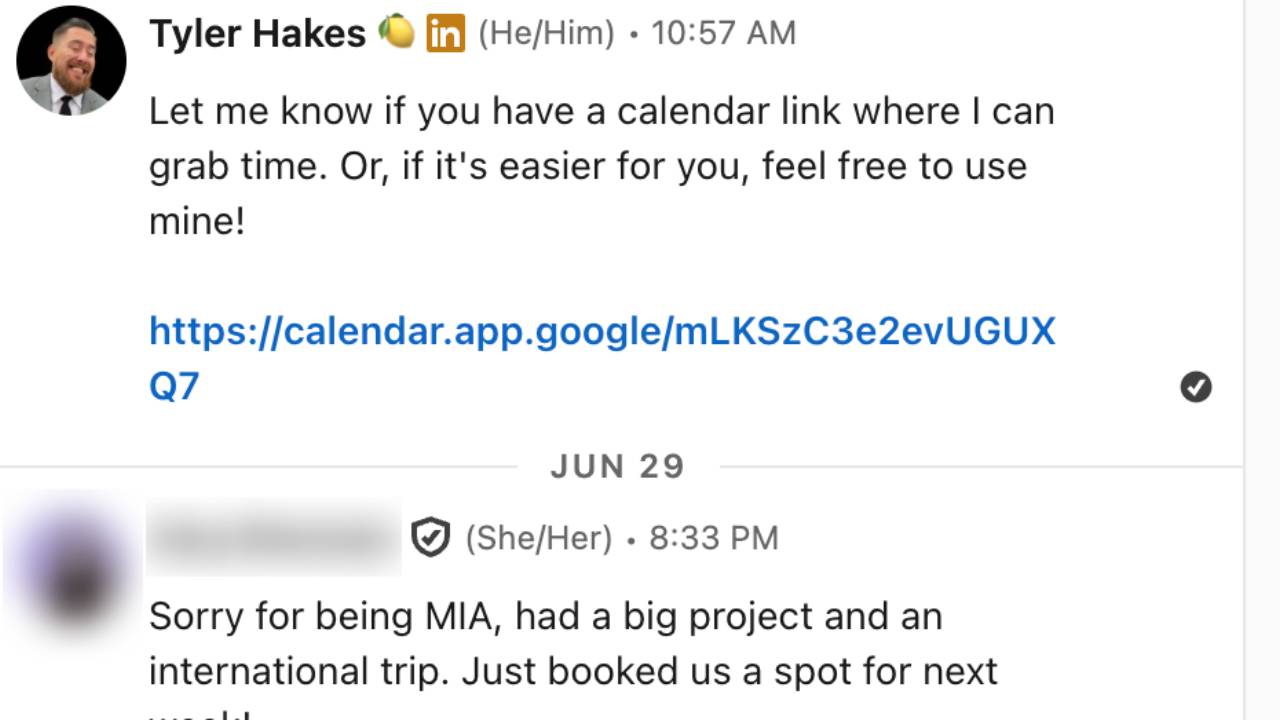Click the verification shield badge icon
The width and height of the screenshot is (1280, 720).
430,539
